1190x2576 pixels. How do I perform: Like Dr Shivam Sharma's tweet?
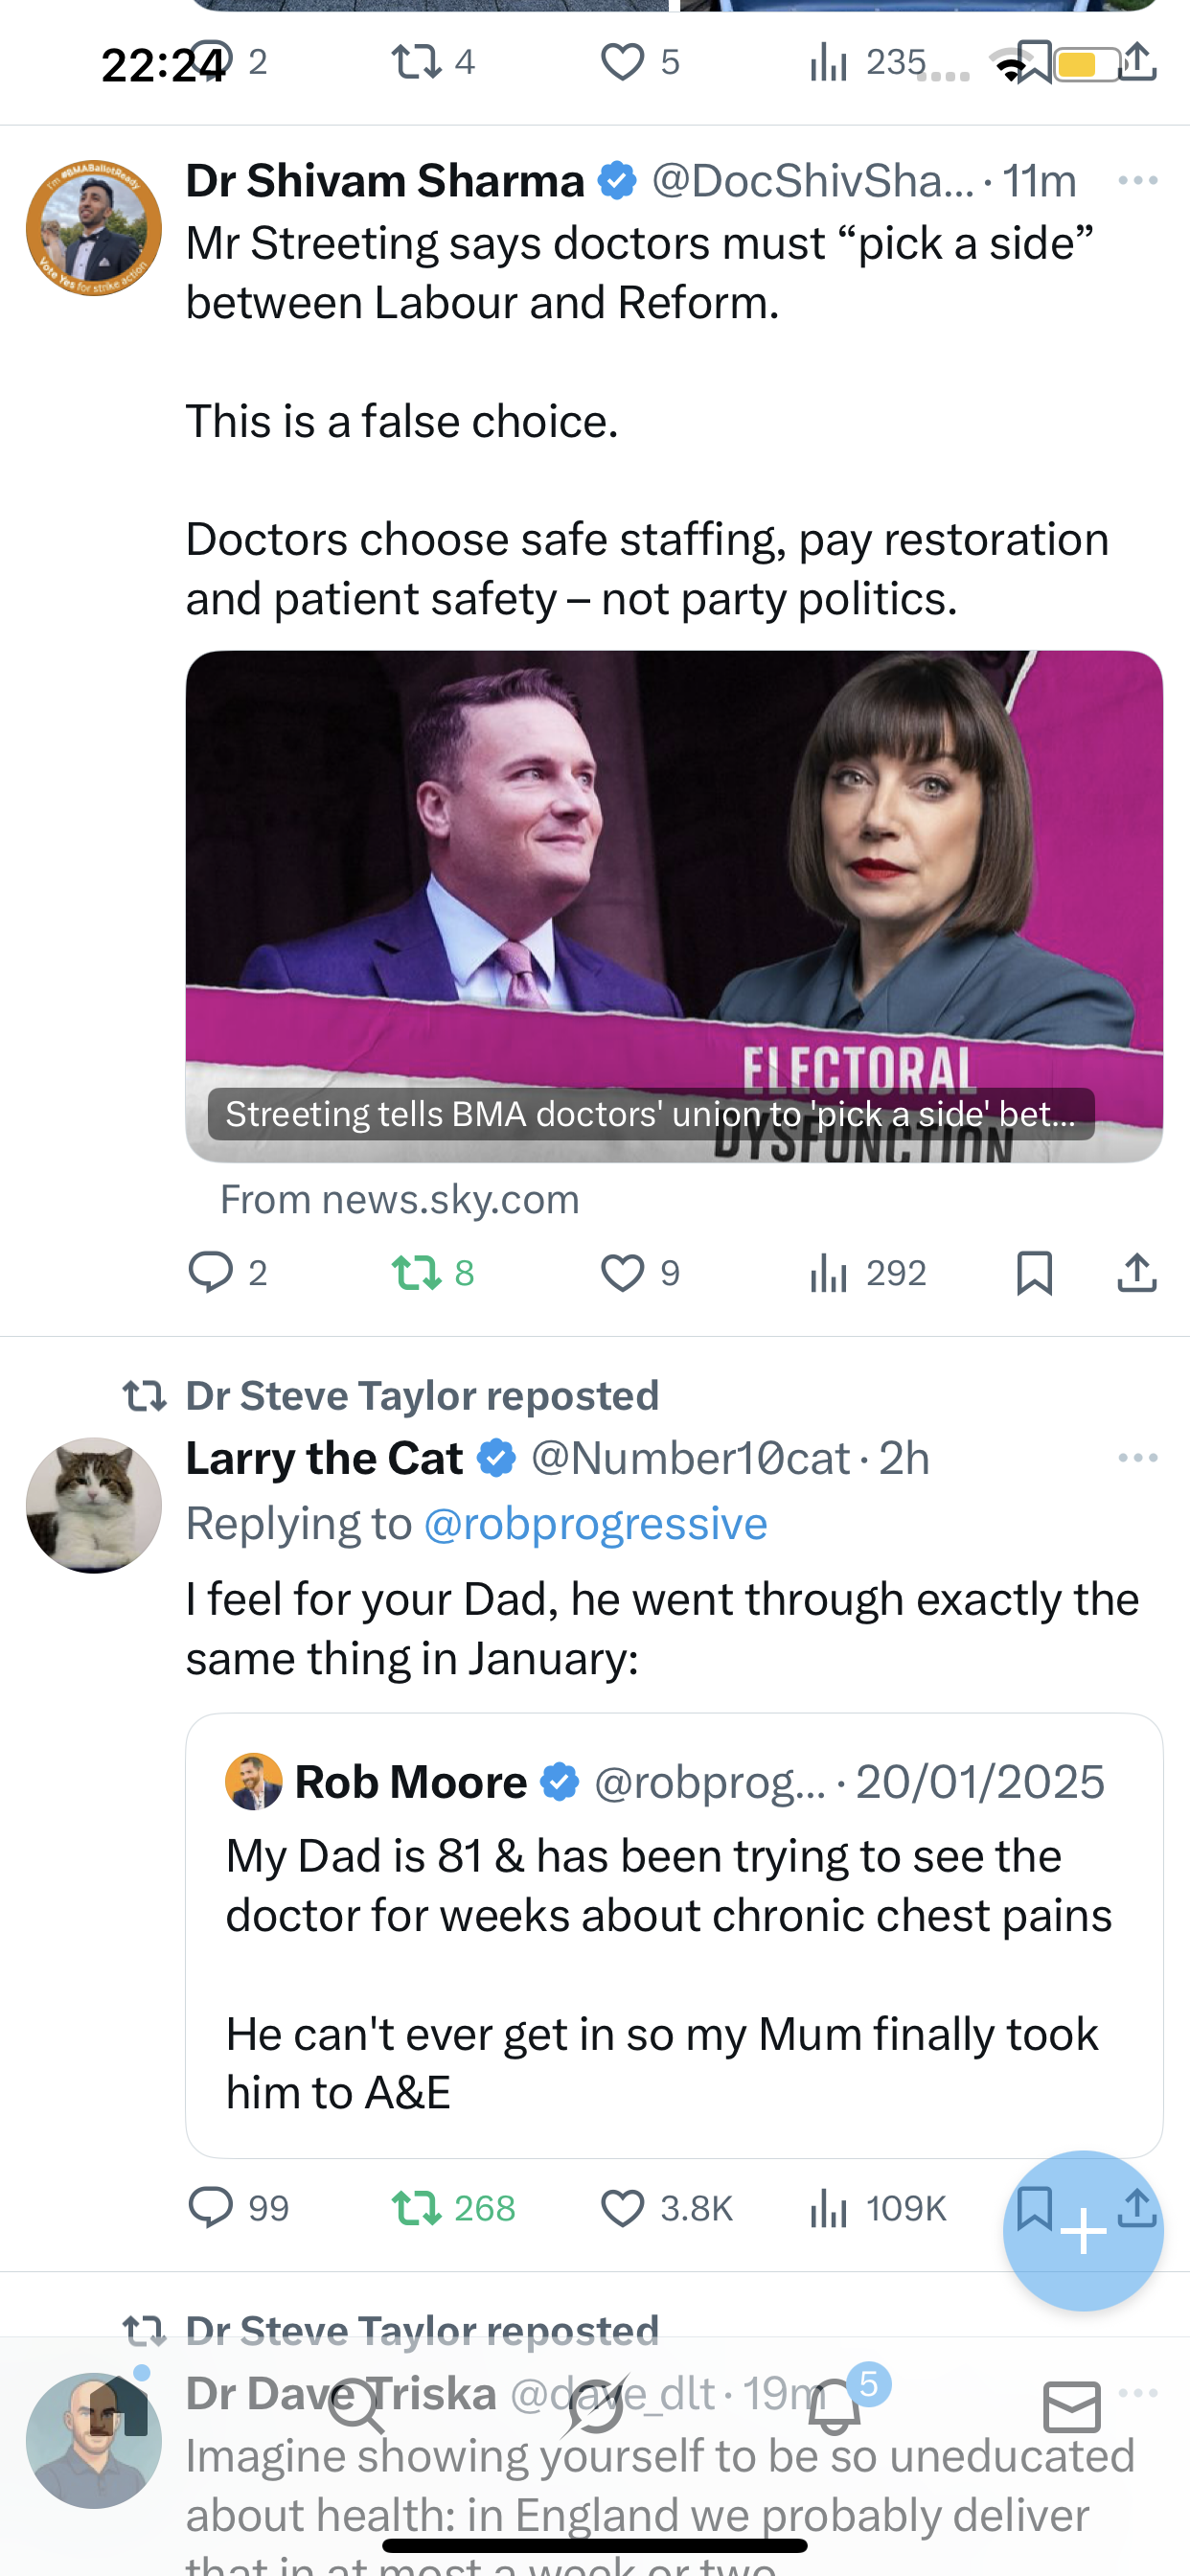622,1273
